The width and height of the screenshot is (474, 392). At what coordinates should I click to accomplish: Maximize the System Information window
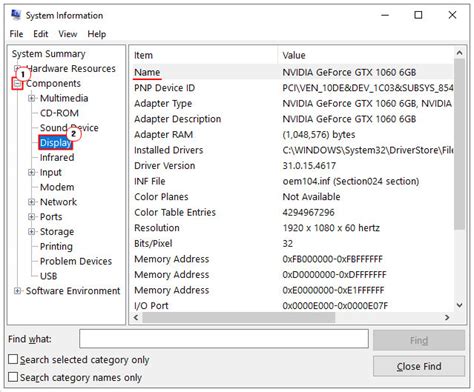point(418,15)
